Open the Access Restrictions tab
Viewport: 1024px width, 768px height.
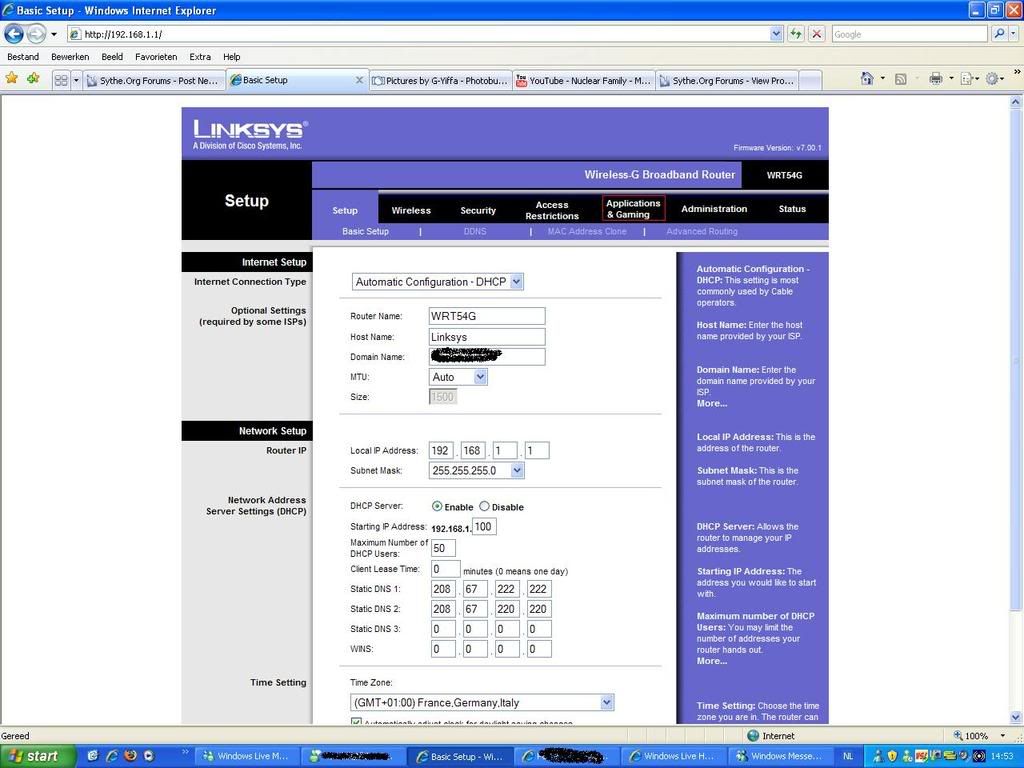coord(552,210)
